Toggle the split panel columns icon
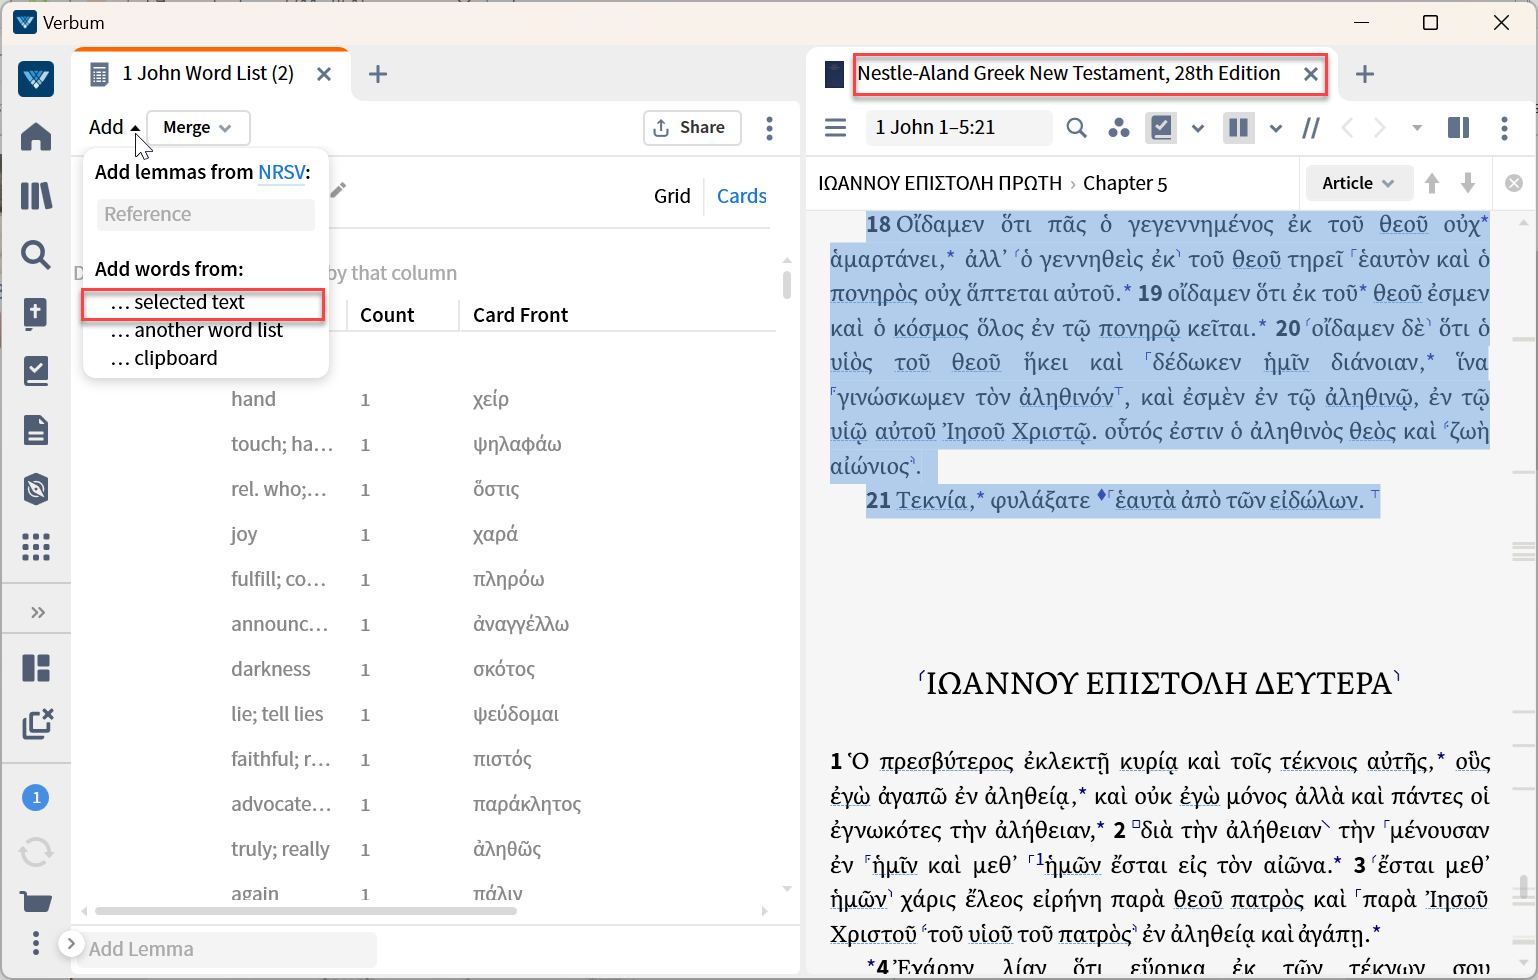 pos(1459,127)
